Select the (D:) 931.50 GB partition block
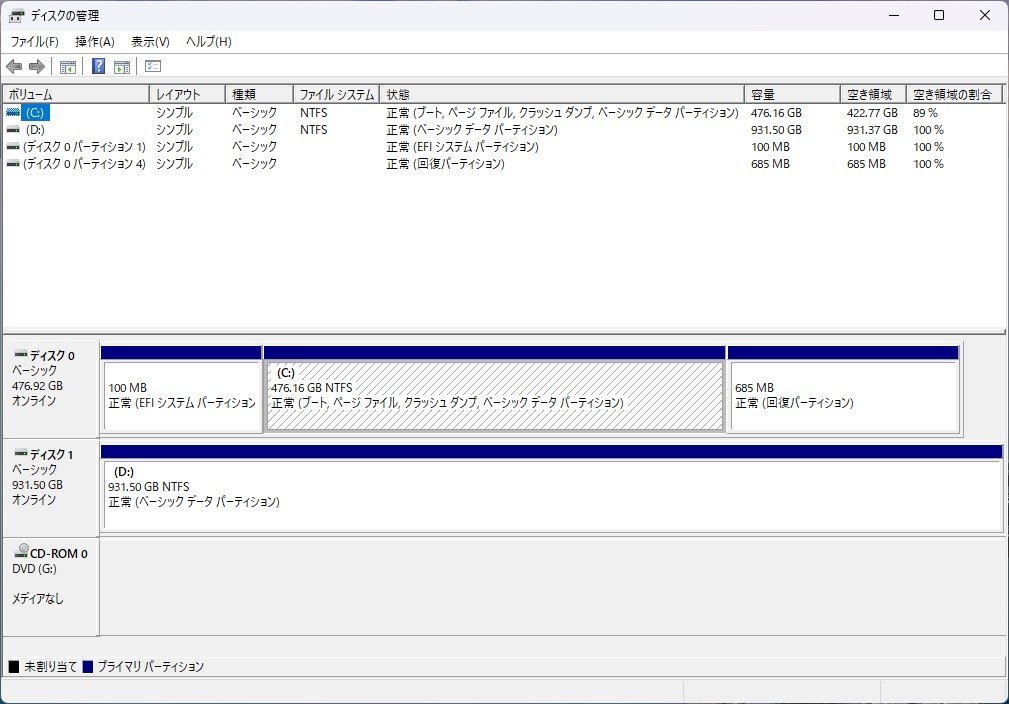 pyautogui.click(x=551, y=488)
